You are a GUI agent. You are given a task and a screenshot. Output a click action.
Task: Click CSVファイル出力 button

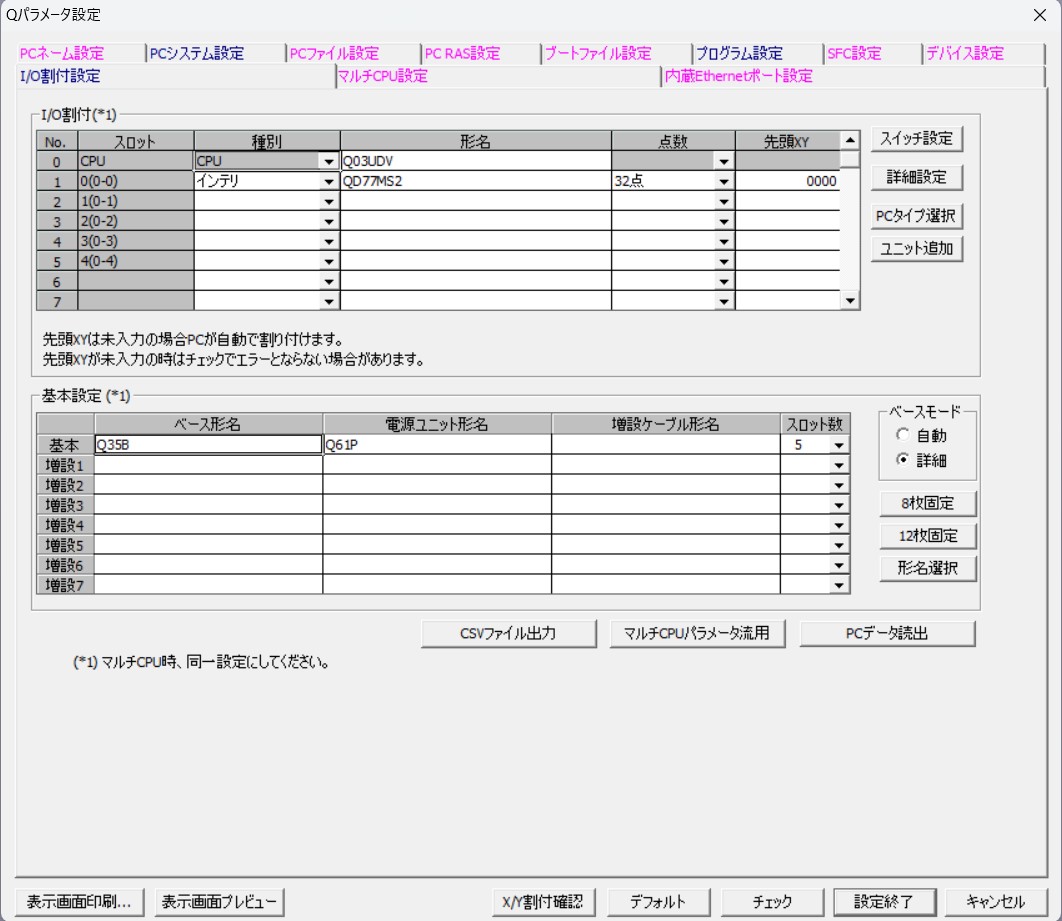(x=508, y=633)
